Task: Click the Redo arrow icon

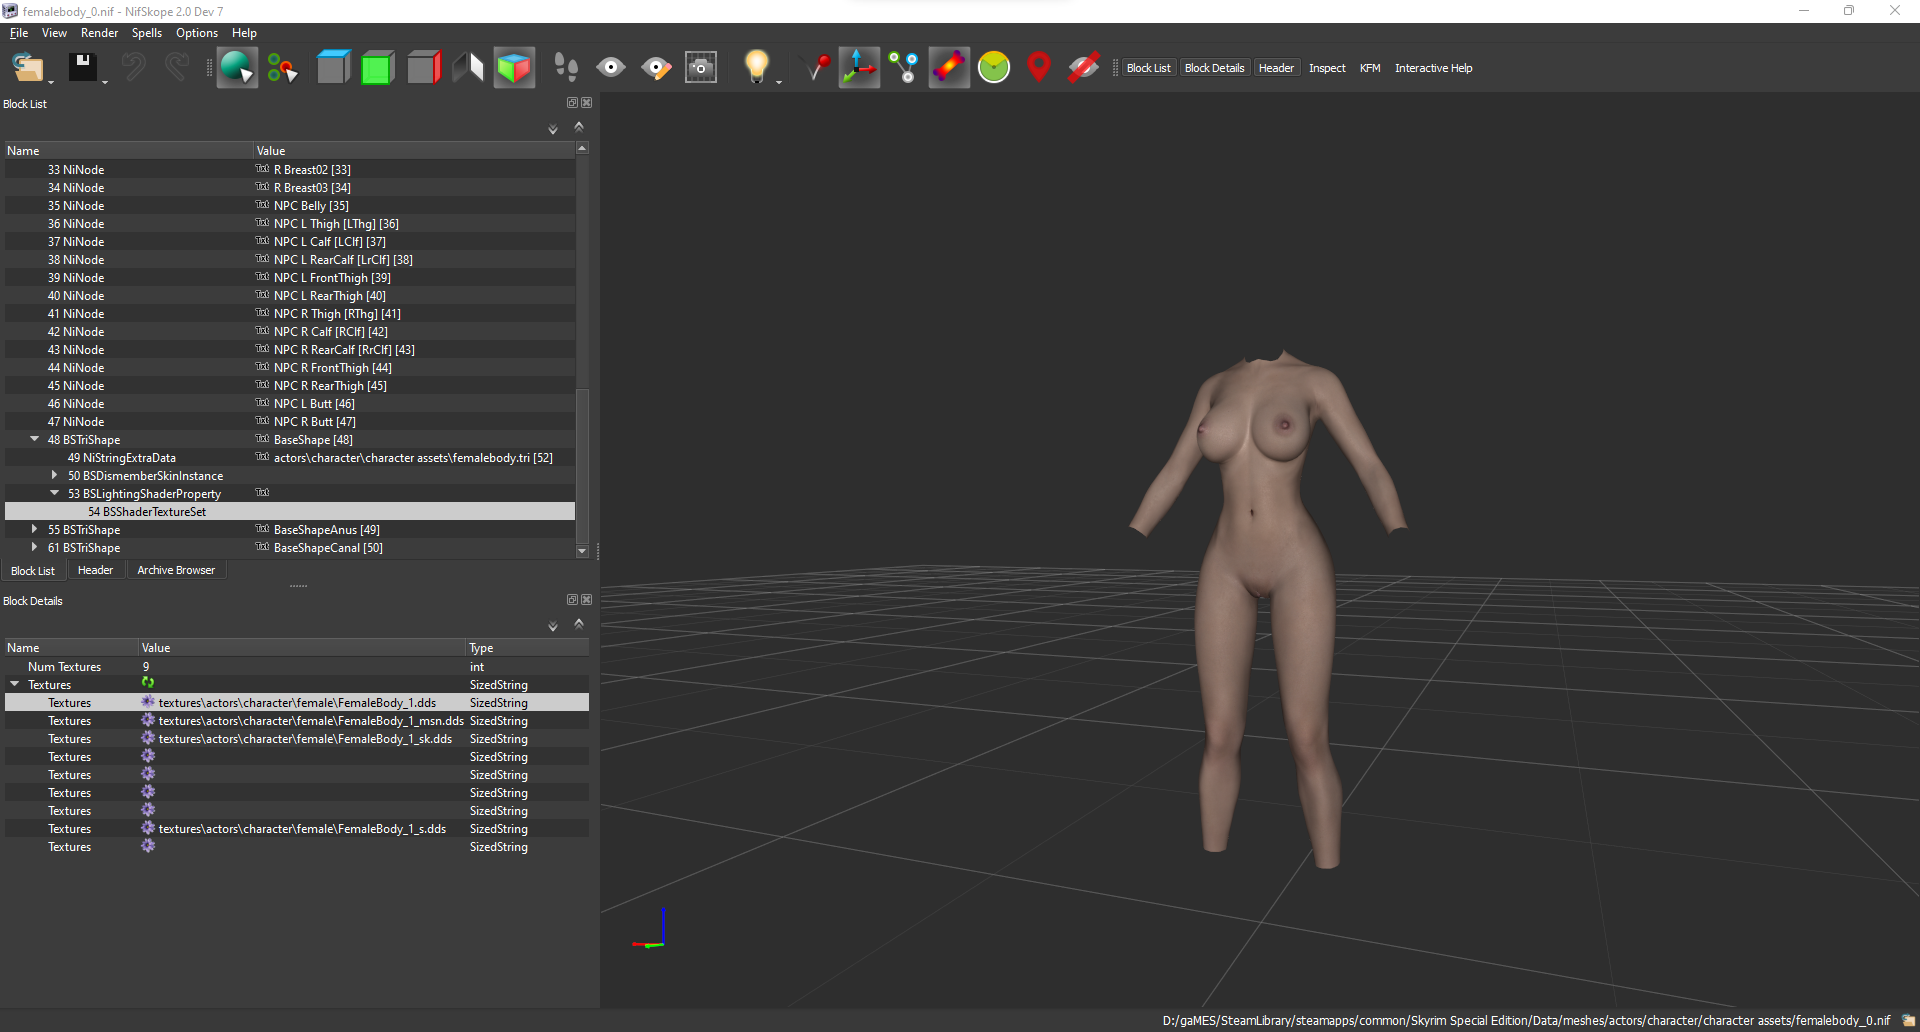Action: 177,67
